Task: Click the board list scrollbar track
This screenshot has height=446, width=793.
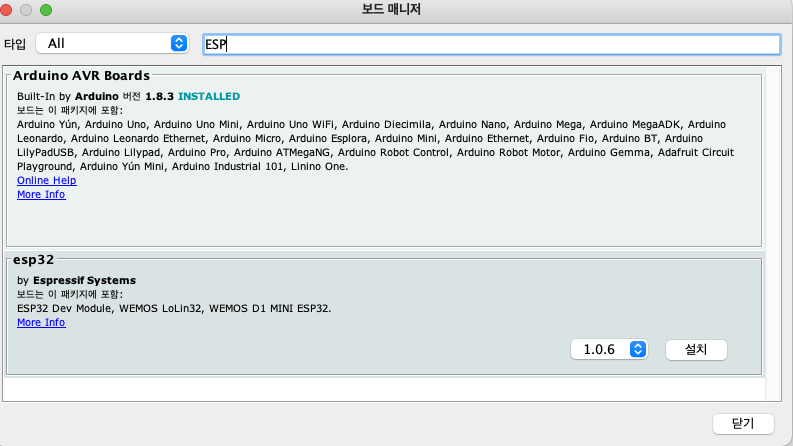Action: point(773,233)
